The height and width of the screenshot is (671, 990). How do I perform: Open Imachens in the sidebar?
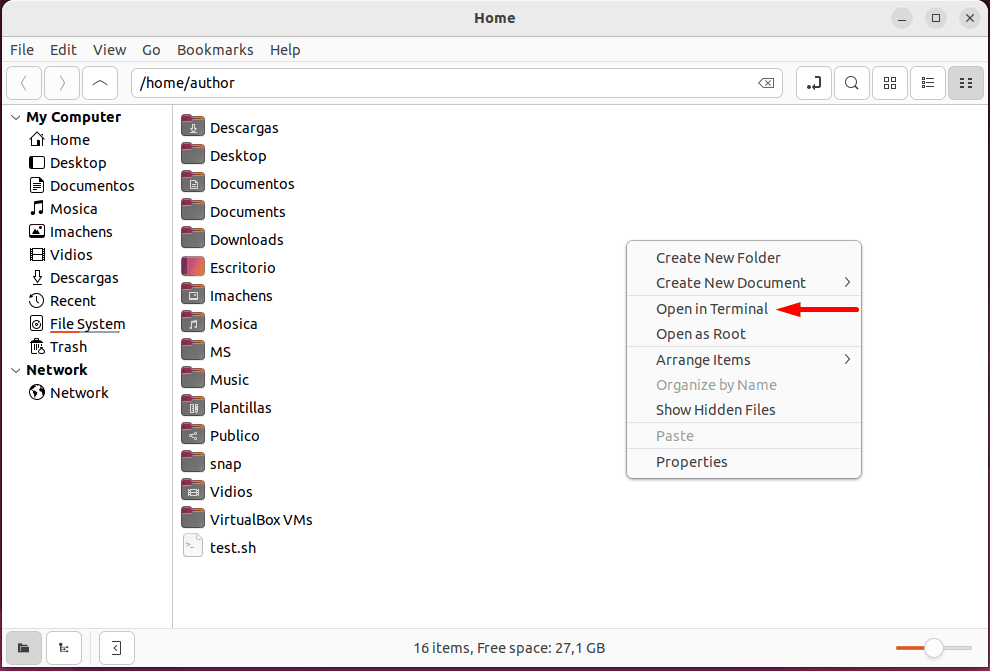pyautogui.click(x=70, y=232)
